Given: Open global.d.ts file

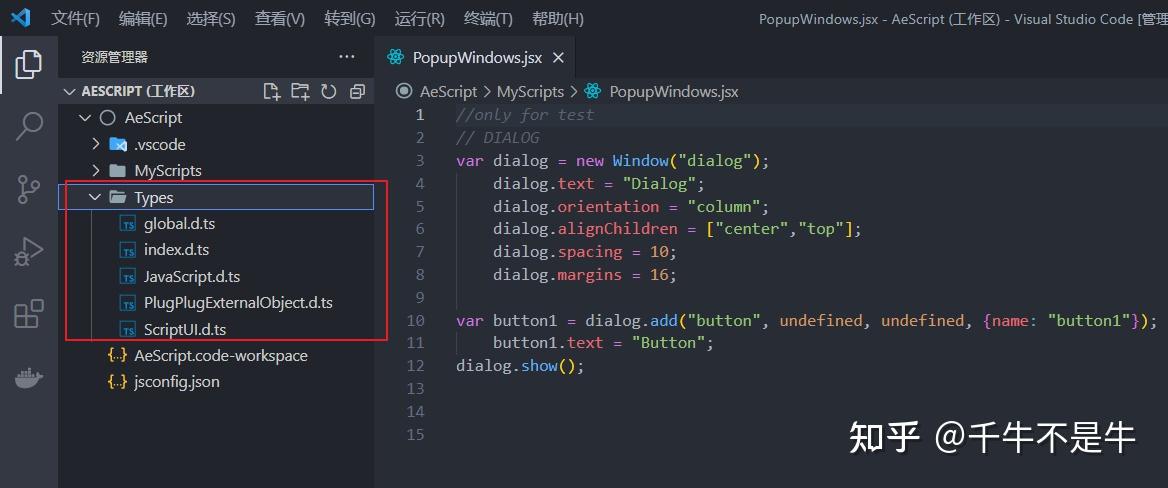Looking at the screenshot, I should point(180,224).
